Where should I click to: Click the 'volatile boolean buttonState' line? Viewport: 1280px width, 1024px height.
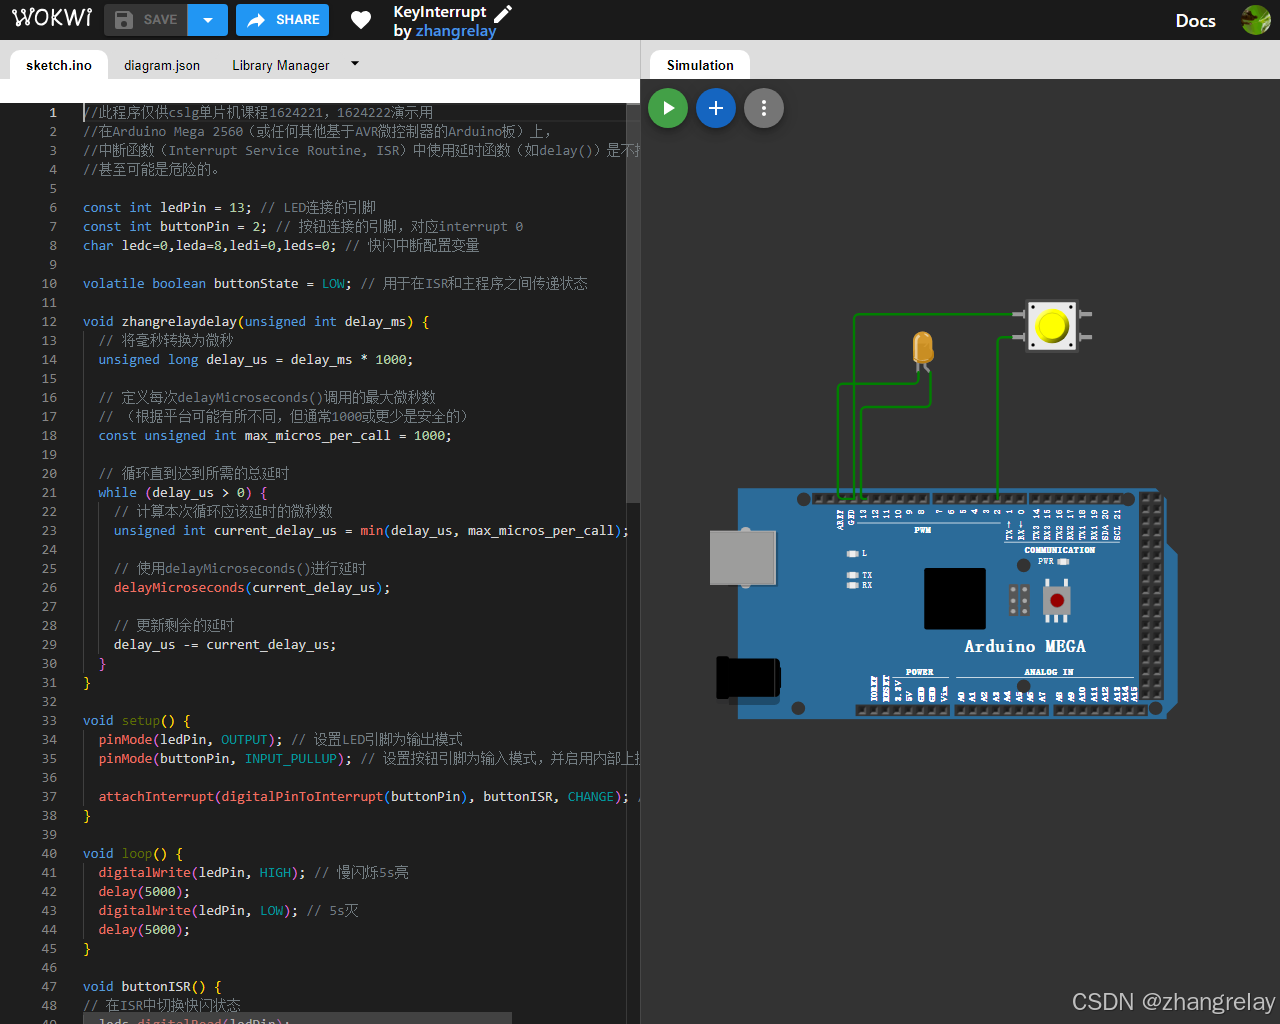point(335,283)
